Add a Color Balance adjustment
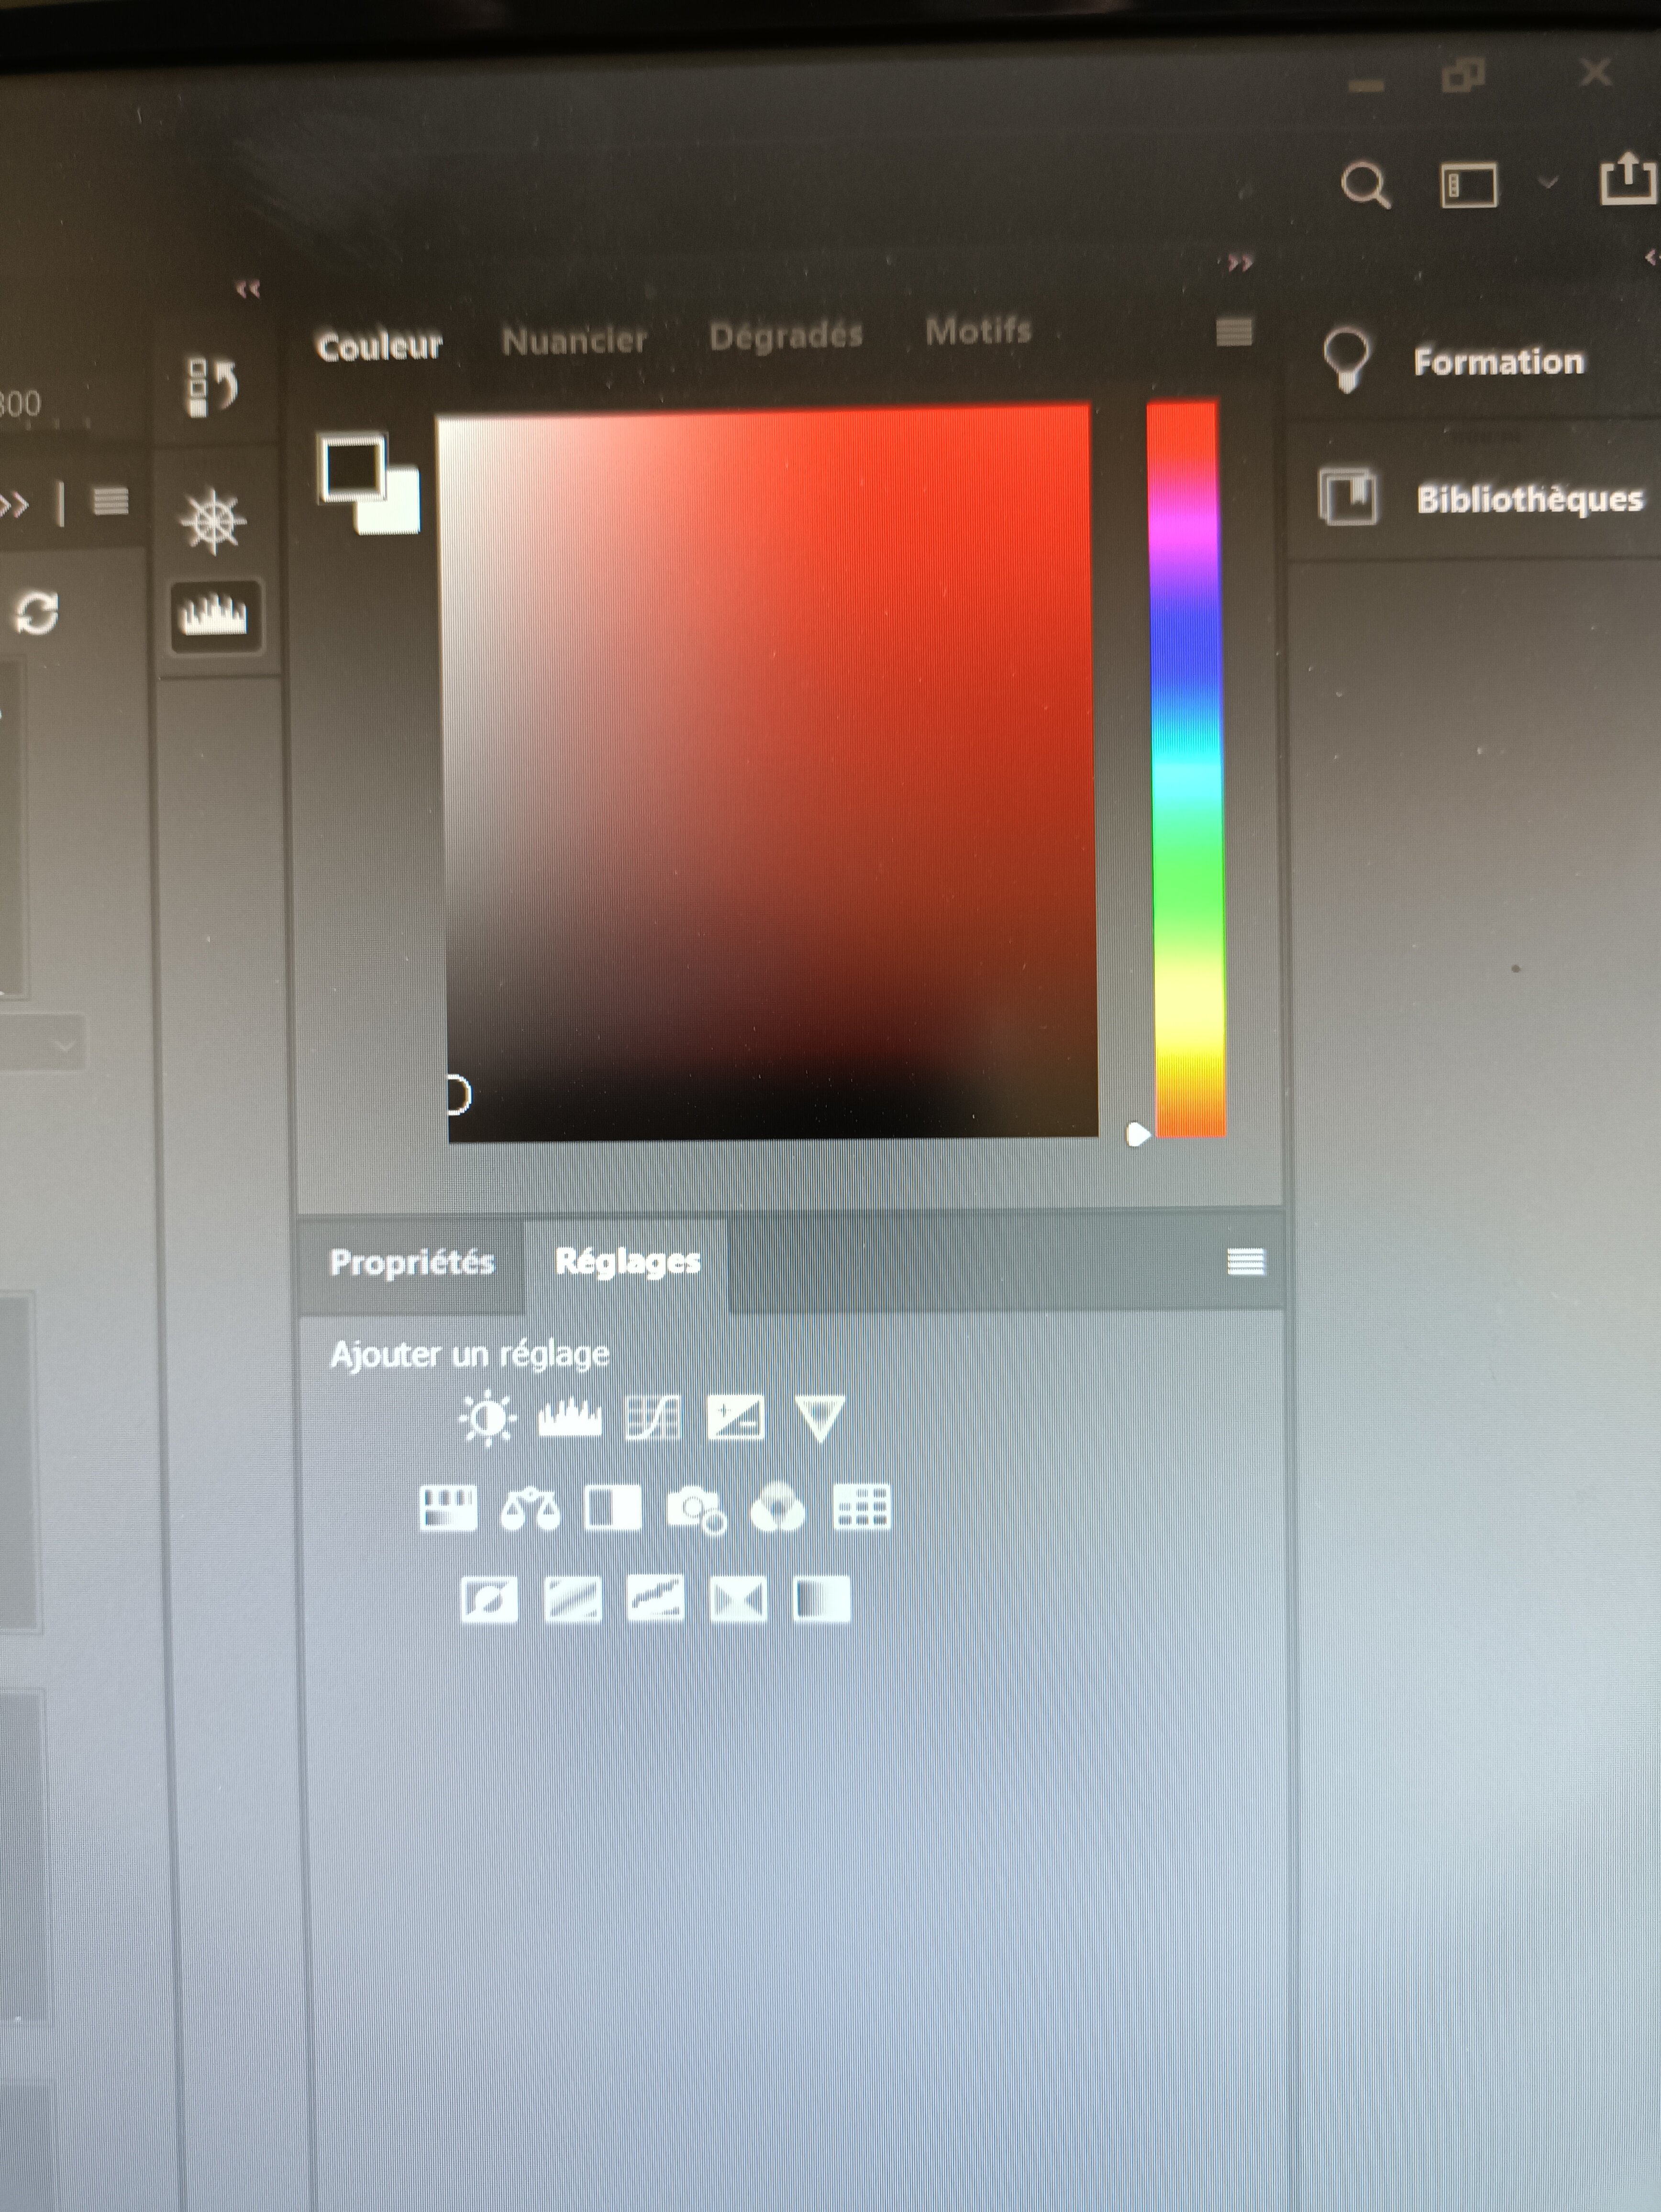 point(530,1509)
